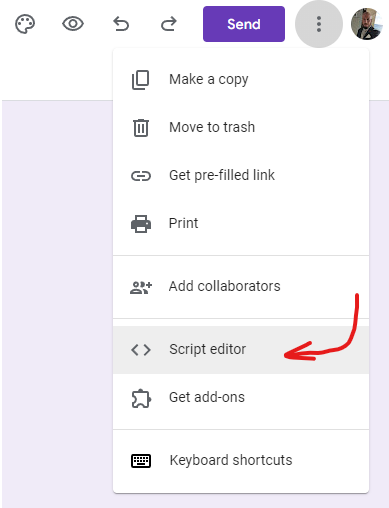Screen dimensions: 389x508
Task: Show Keyboard shortcuts
Action: (241, 460)
